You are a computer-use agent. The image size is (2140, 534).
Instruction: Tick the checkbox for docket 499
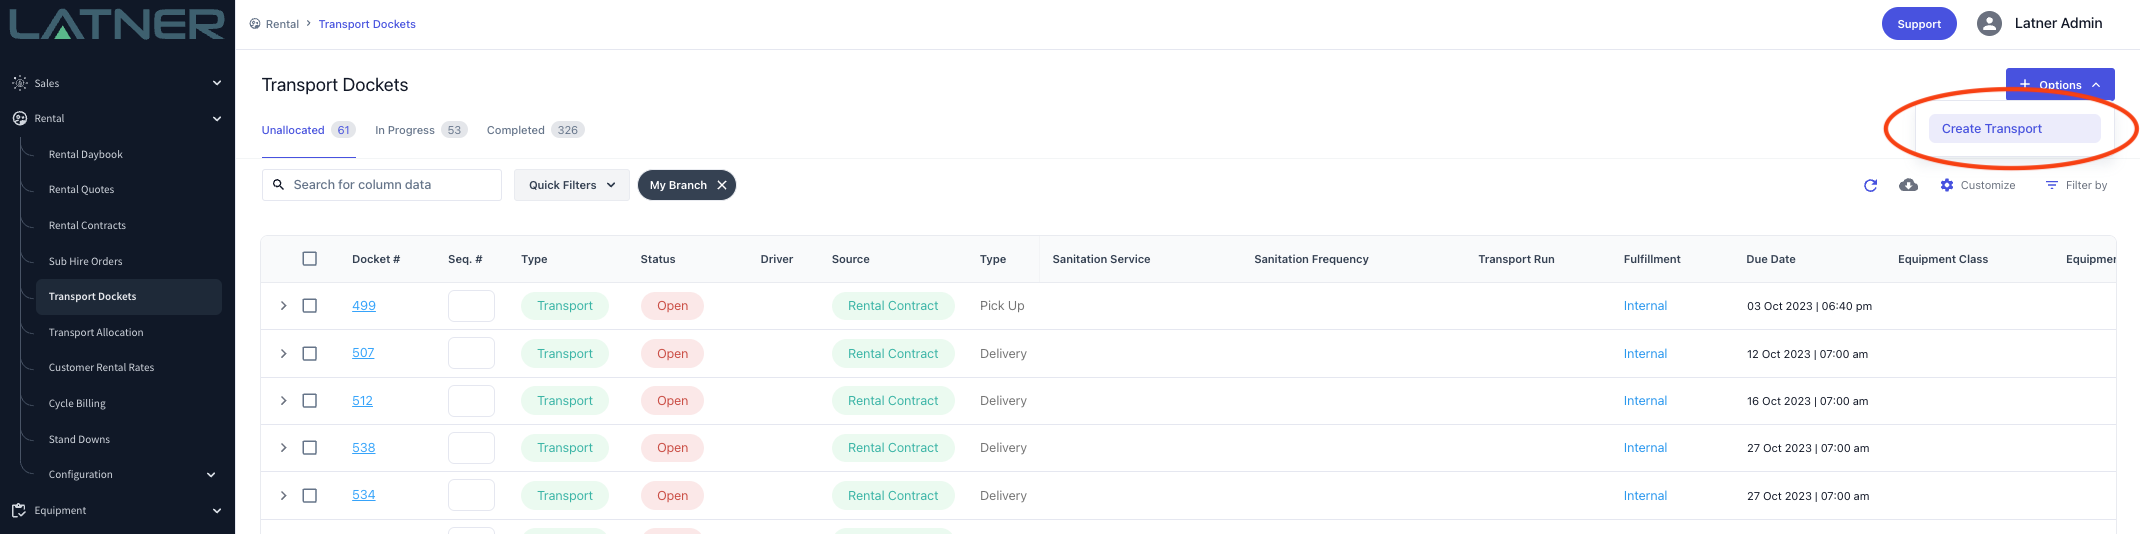(310, 306)
